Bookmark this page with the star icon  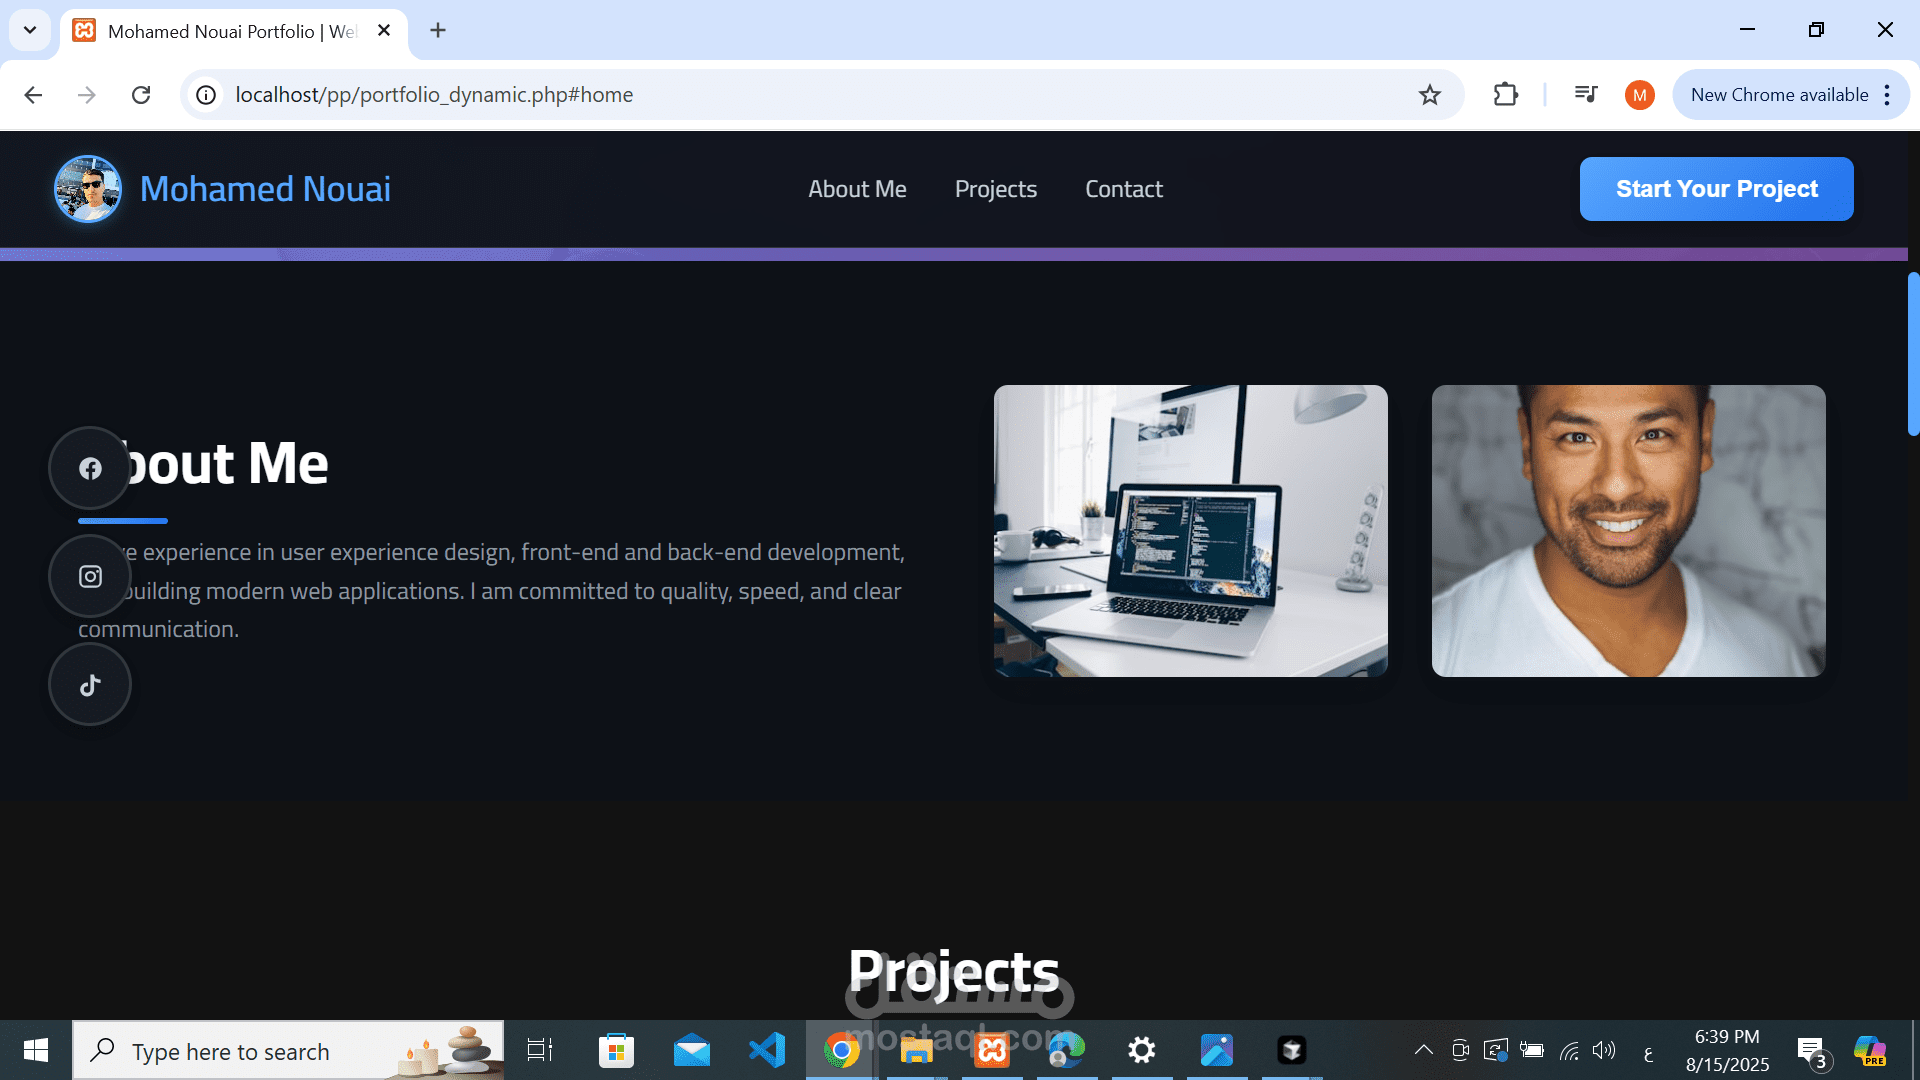coord(1430,95)
